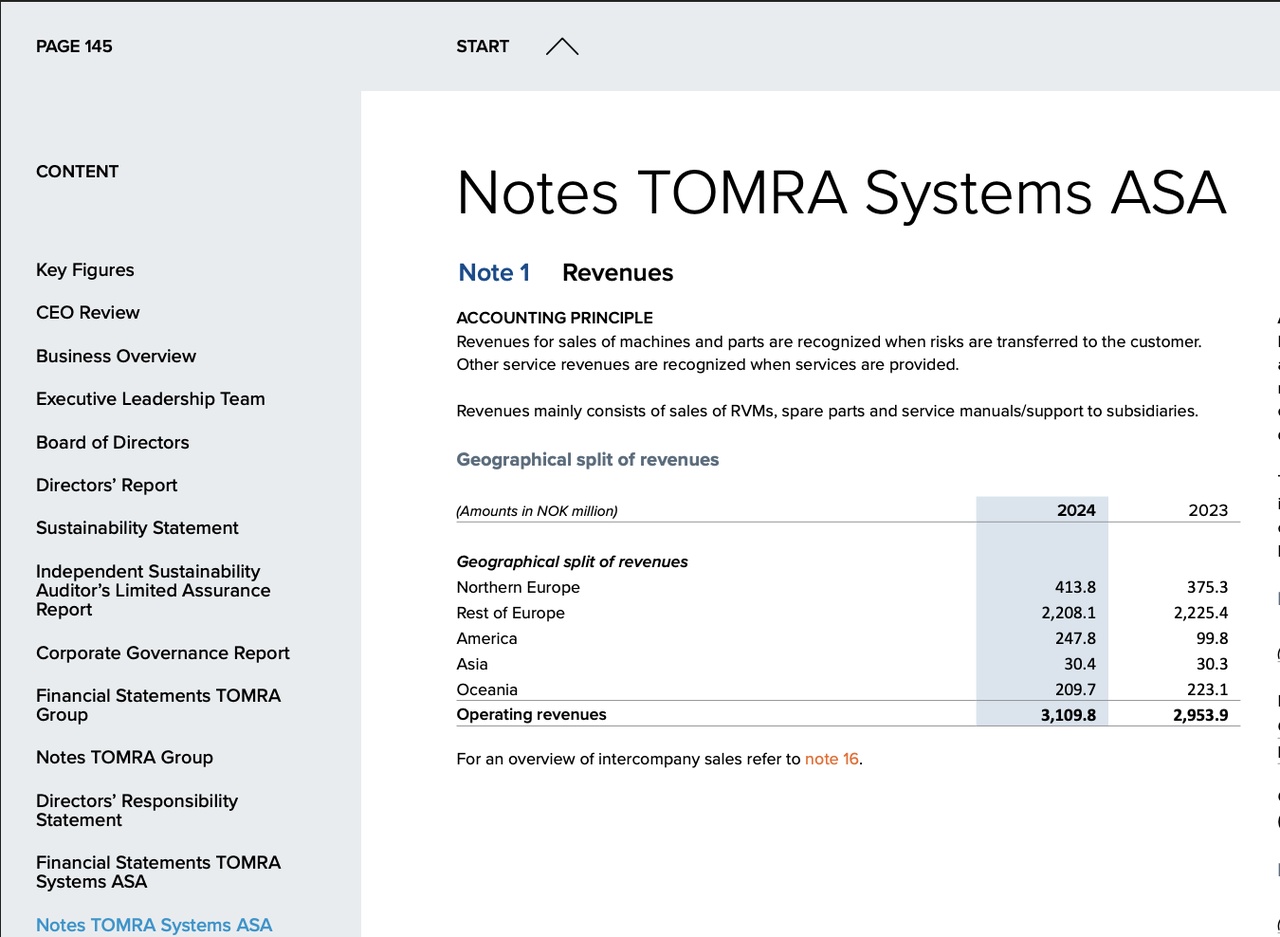The width and height of the screenshot is (1280, 937).
Task: Click the 30.4 Asia 2024 value
Action: (1080, 664)
